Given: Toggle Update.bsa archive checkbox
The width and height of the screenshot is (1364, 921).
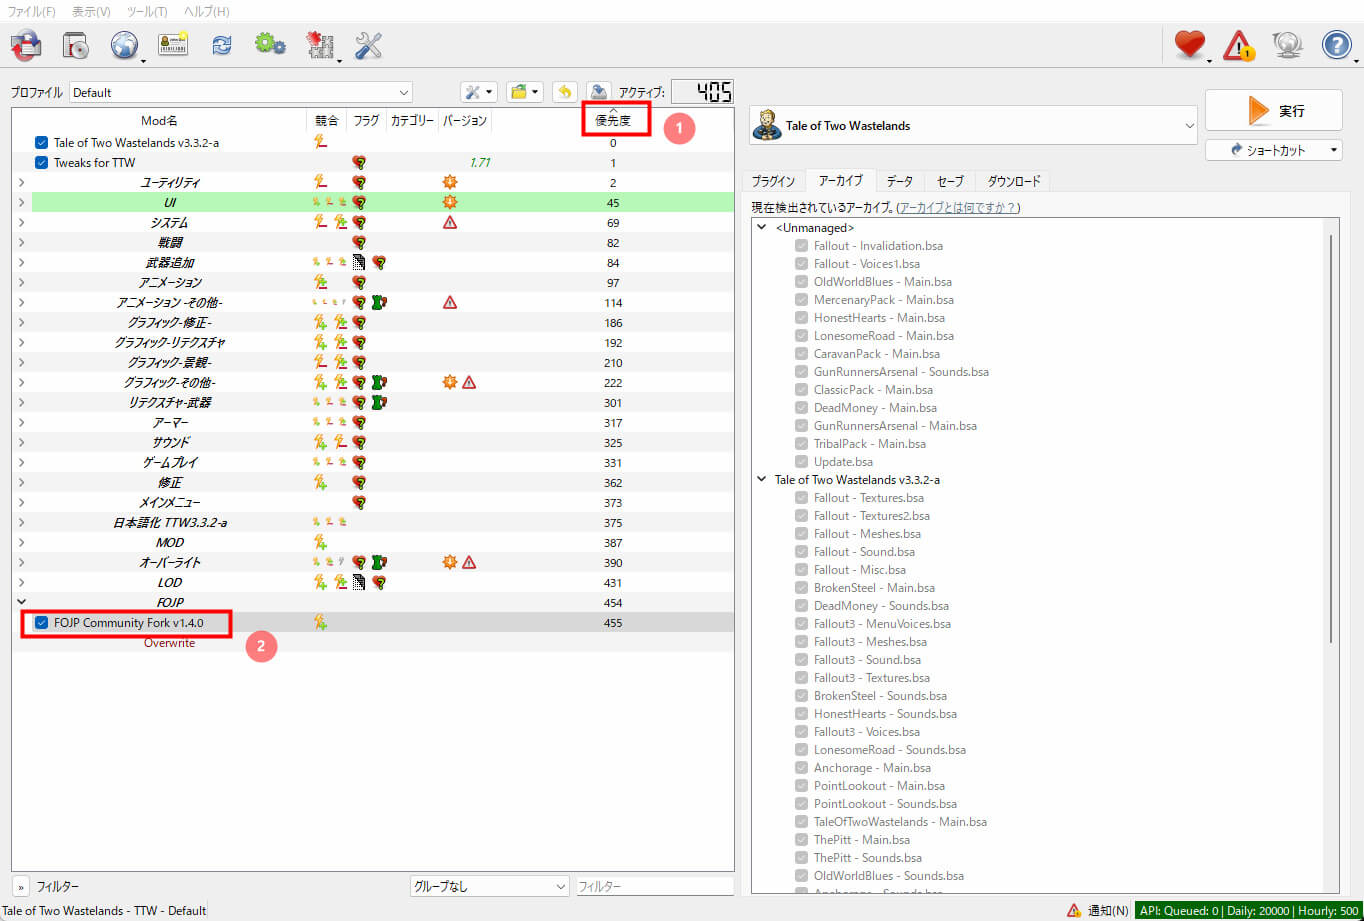Looking at the screenshot, I should pyautogui.click(x=801, y=462).
